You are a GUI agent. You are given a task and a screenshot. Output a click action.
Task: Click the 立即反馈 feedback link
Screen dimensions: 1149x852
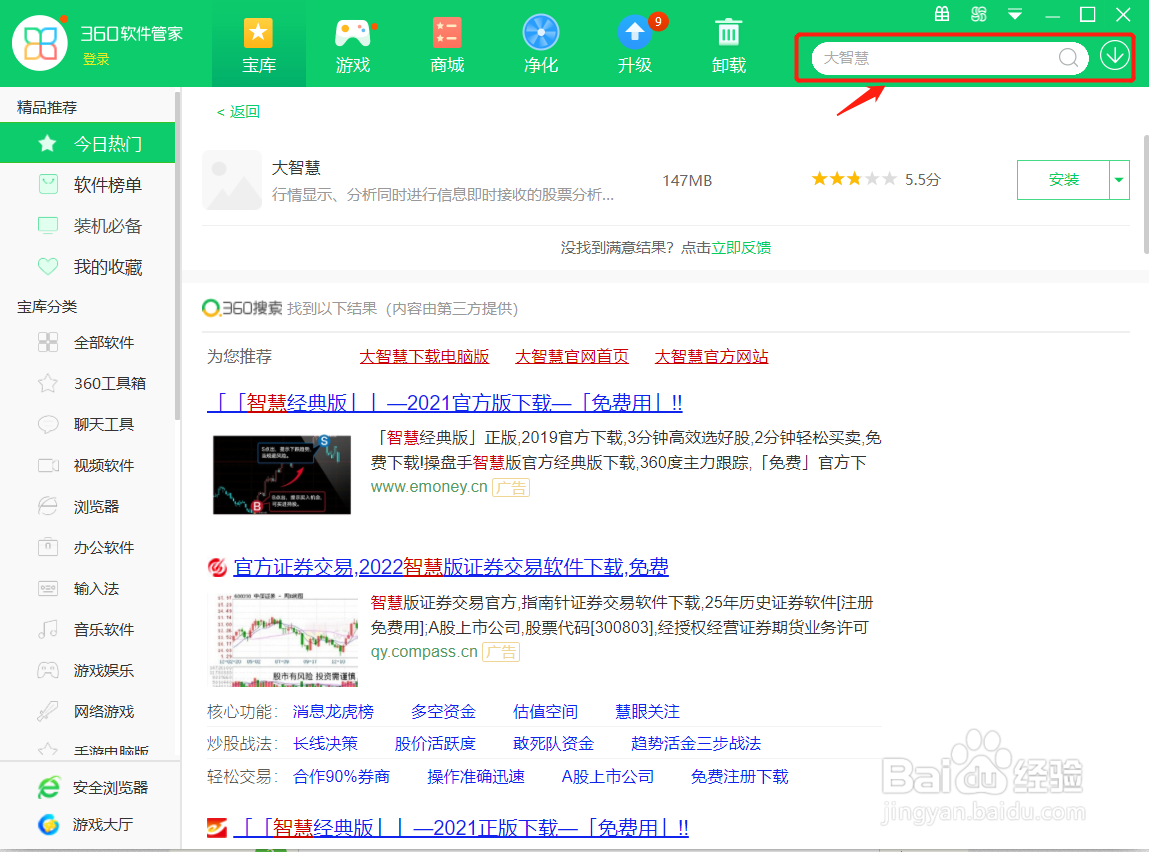(741, 248)
